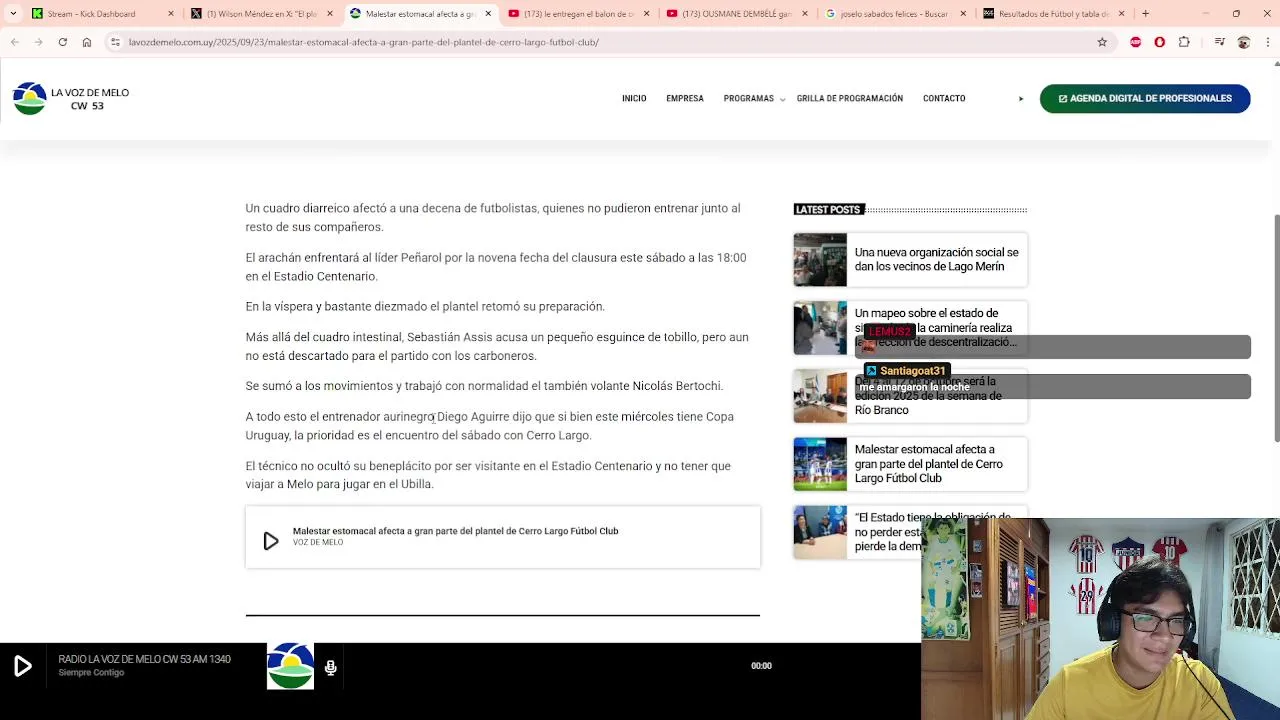
Task: Close the Stream - Kick Dashboard tab
Action: [x=171, y=14]
